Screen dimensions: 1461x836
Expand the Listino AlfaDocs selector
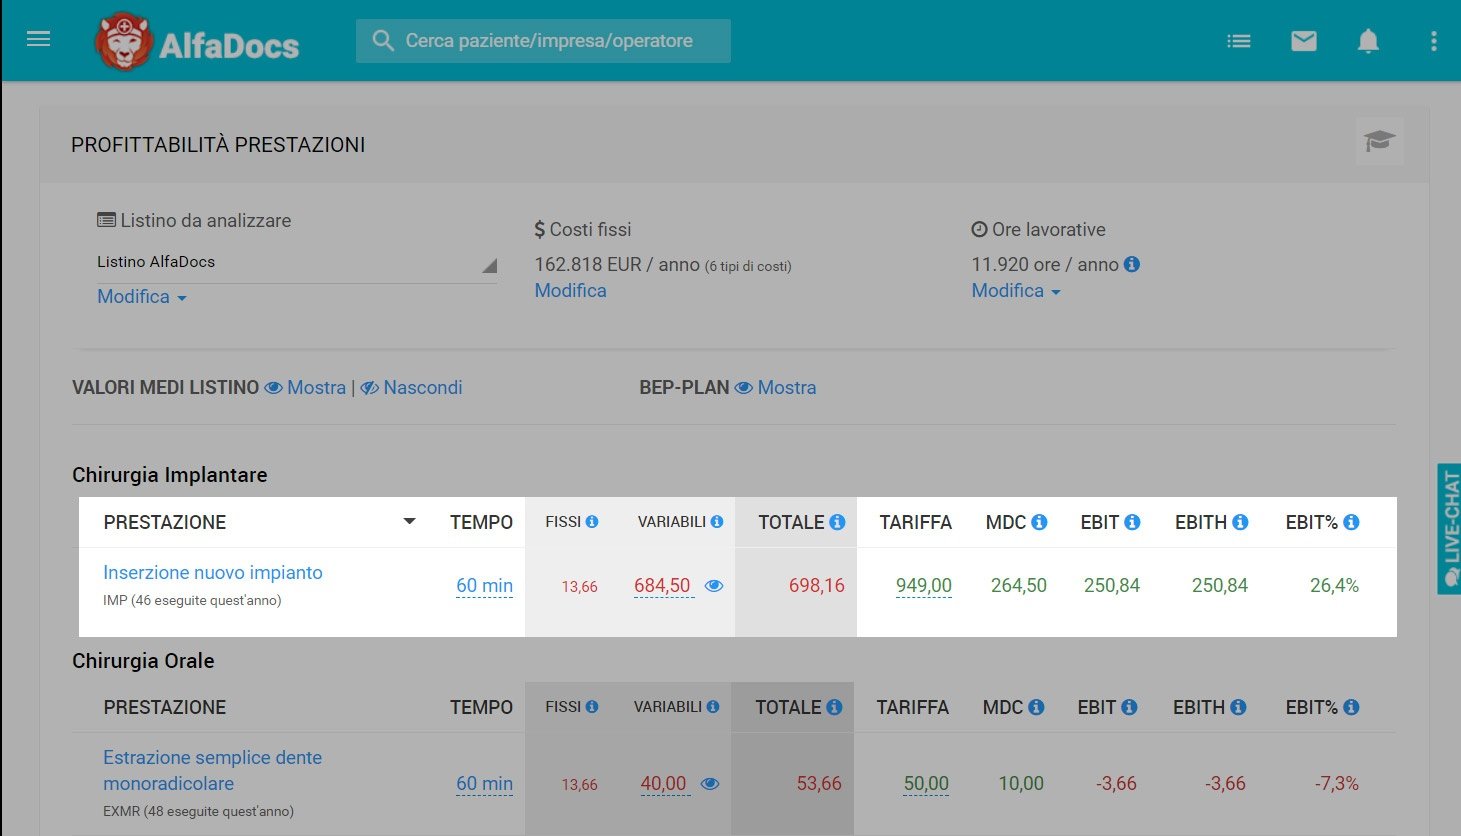point(296,263)
